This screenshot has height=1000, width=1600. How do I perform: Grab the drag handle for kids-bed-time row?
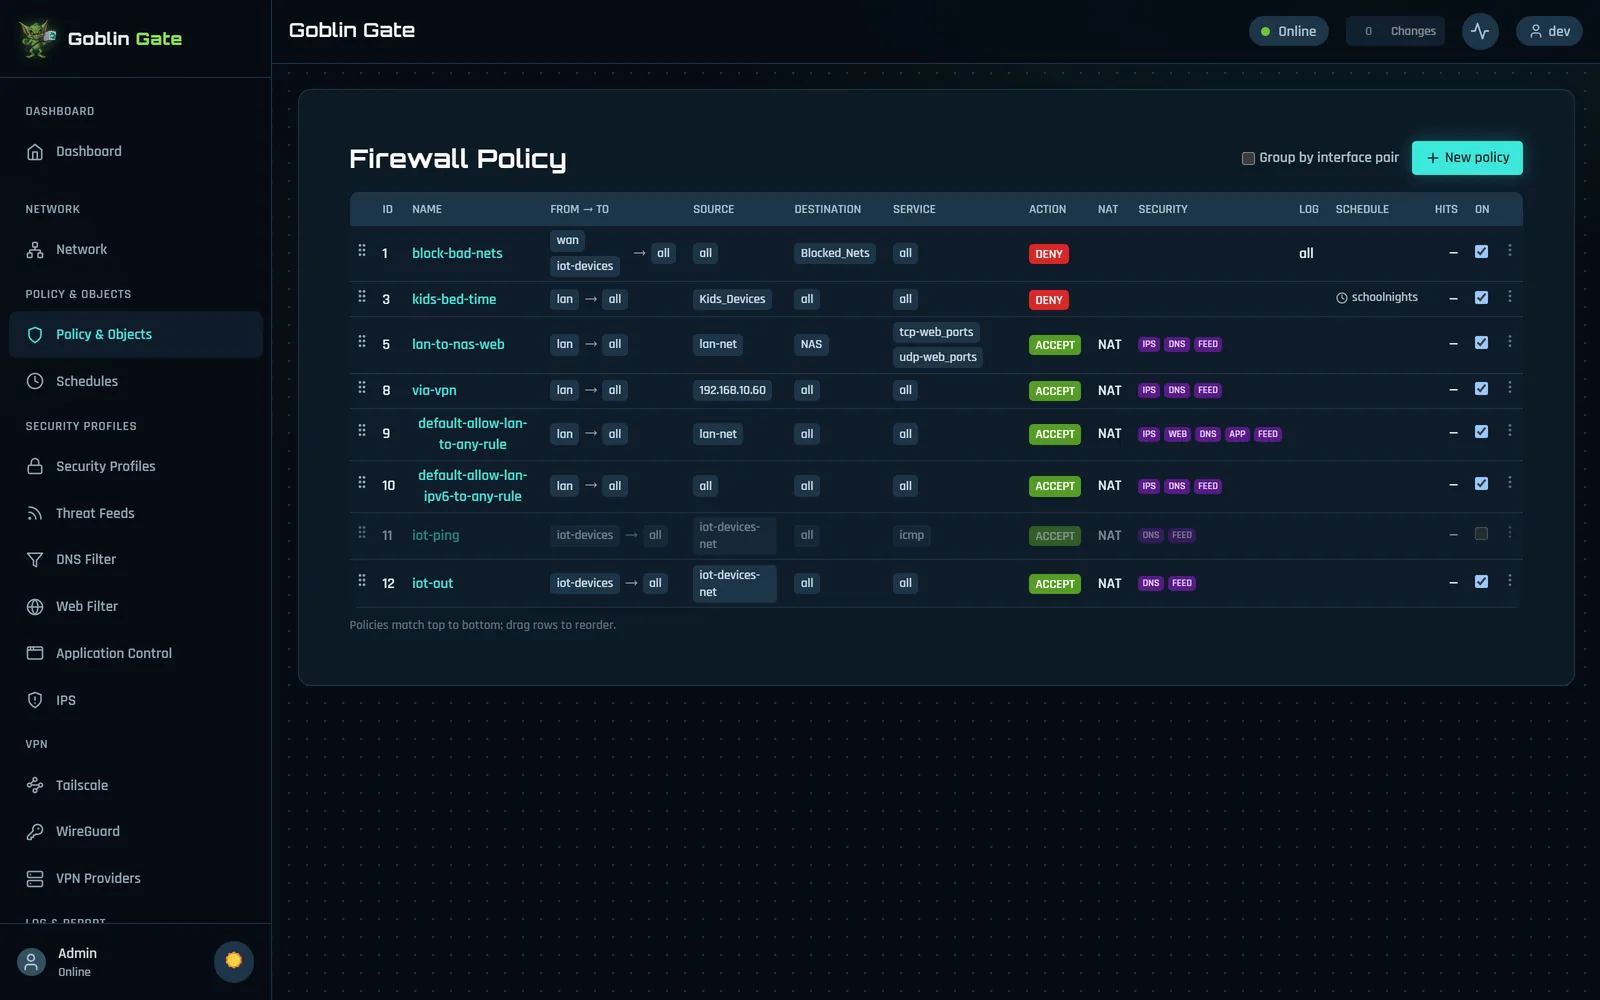coord(362,297)
